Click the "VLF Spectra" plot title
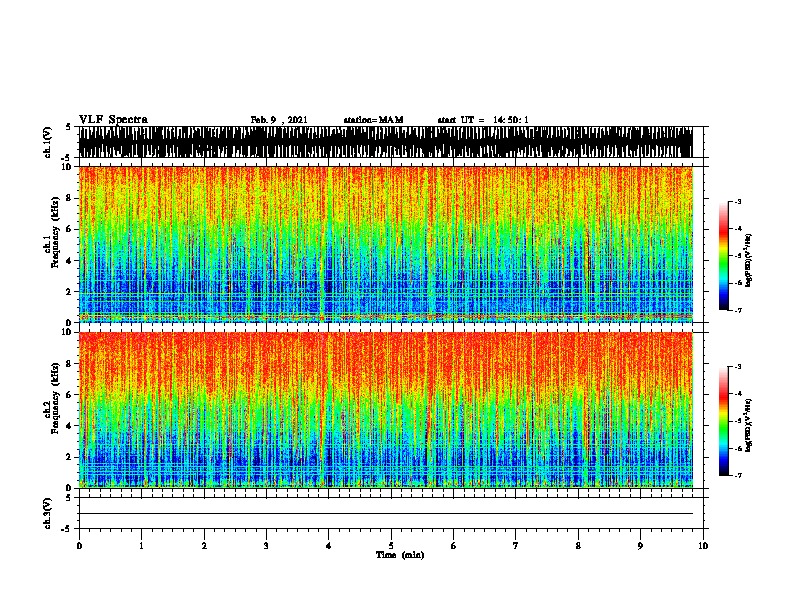The width and height of the screenshot is (792, 612). [x=113, y=120]
